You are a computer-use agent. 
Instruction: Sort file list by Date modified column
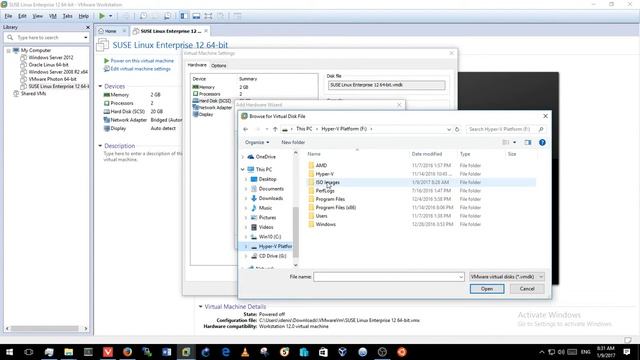pyautogui.click(x=427, y=154)
